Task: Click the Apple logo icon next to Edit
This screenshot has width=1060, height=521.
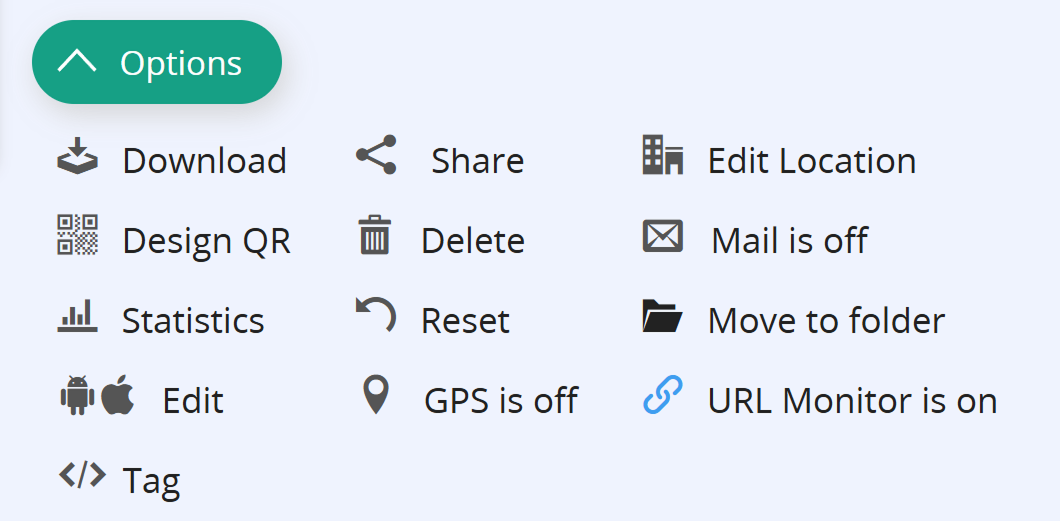Action: [x=117, y=396]
